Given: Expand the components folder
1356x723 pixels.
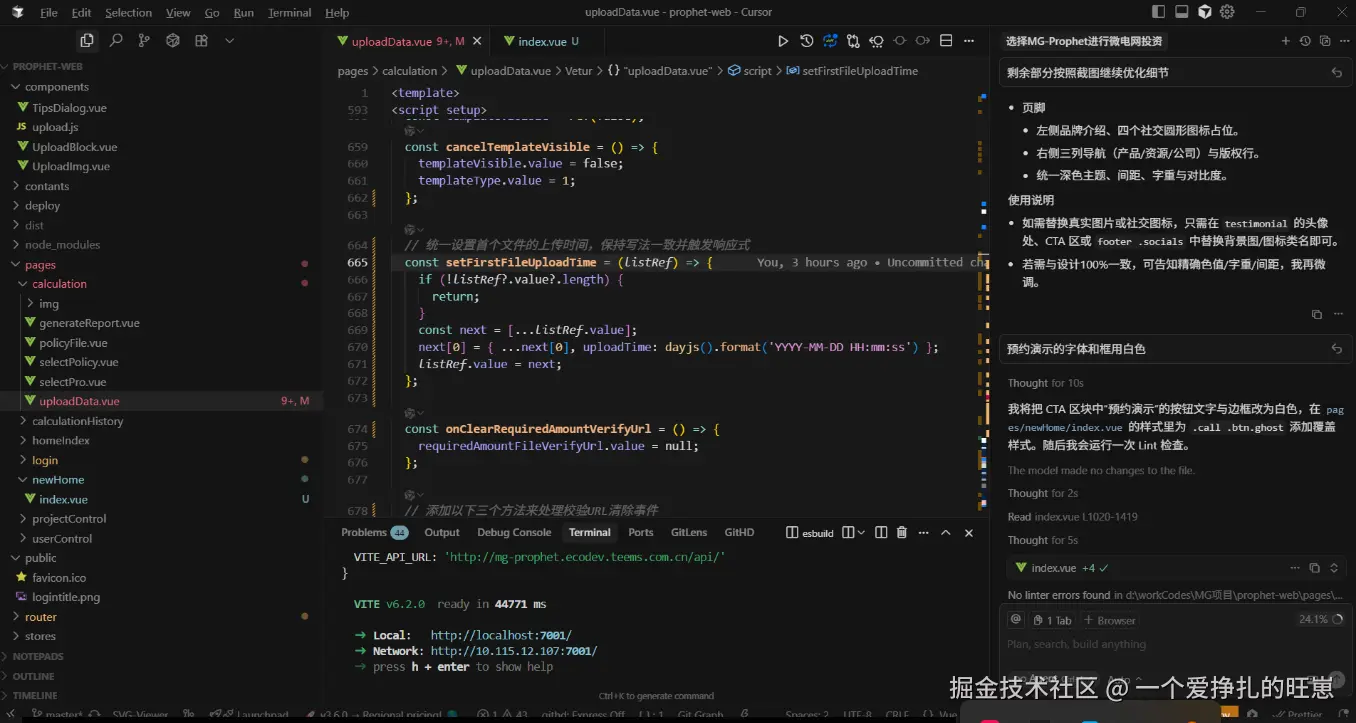Looking at the screenshot, I should pyautogui.click(x=57, y=87).
